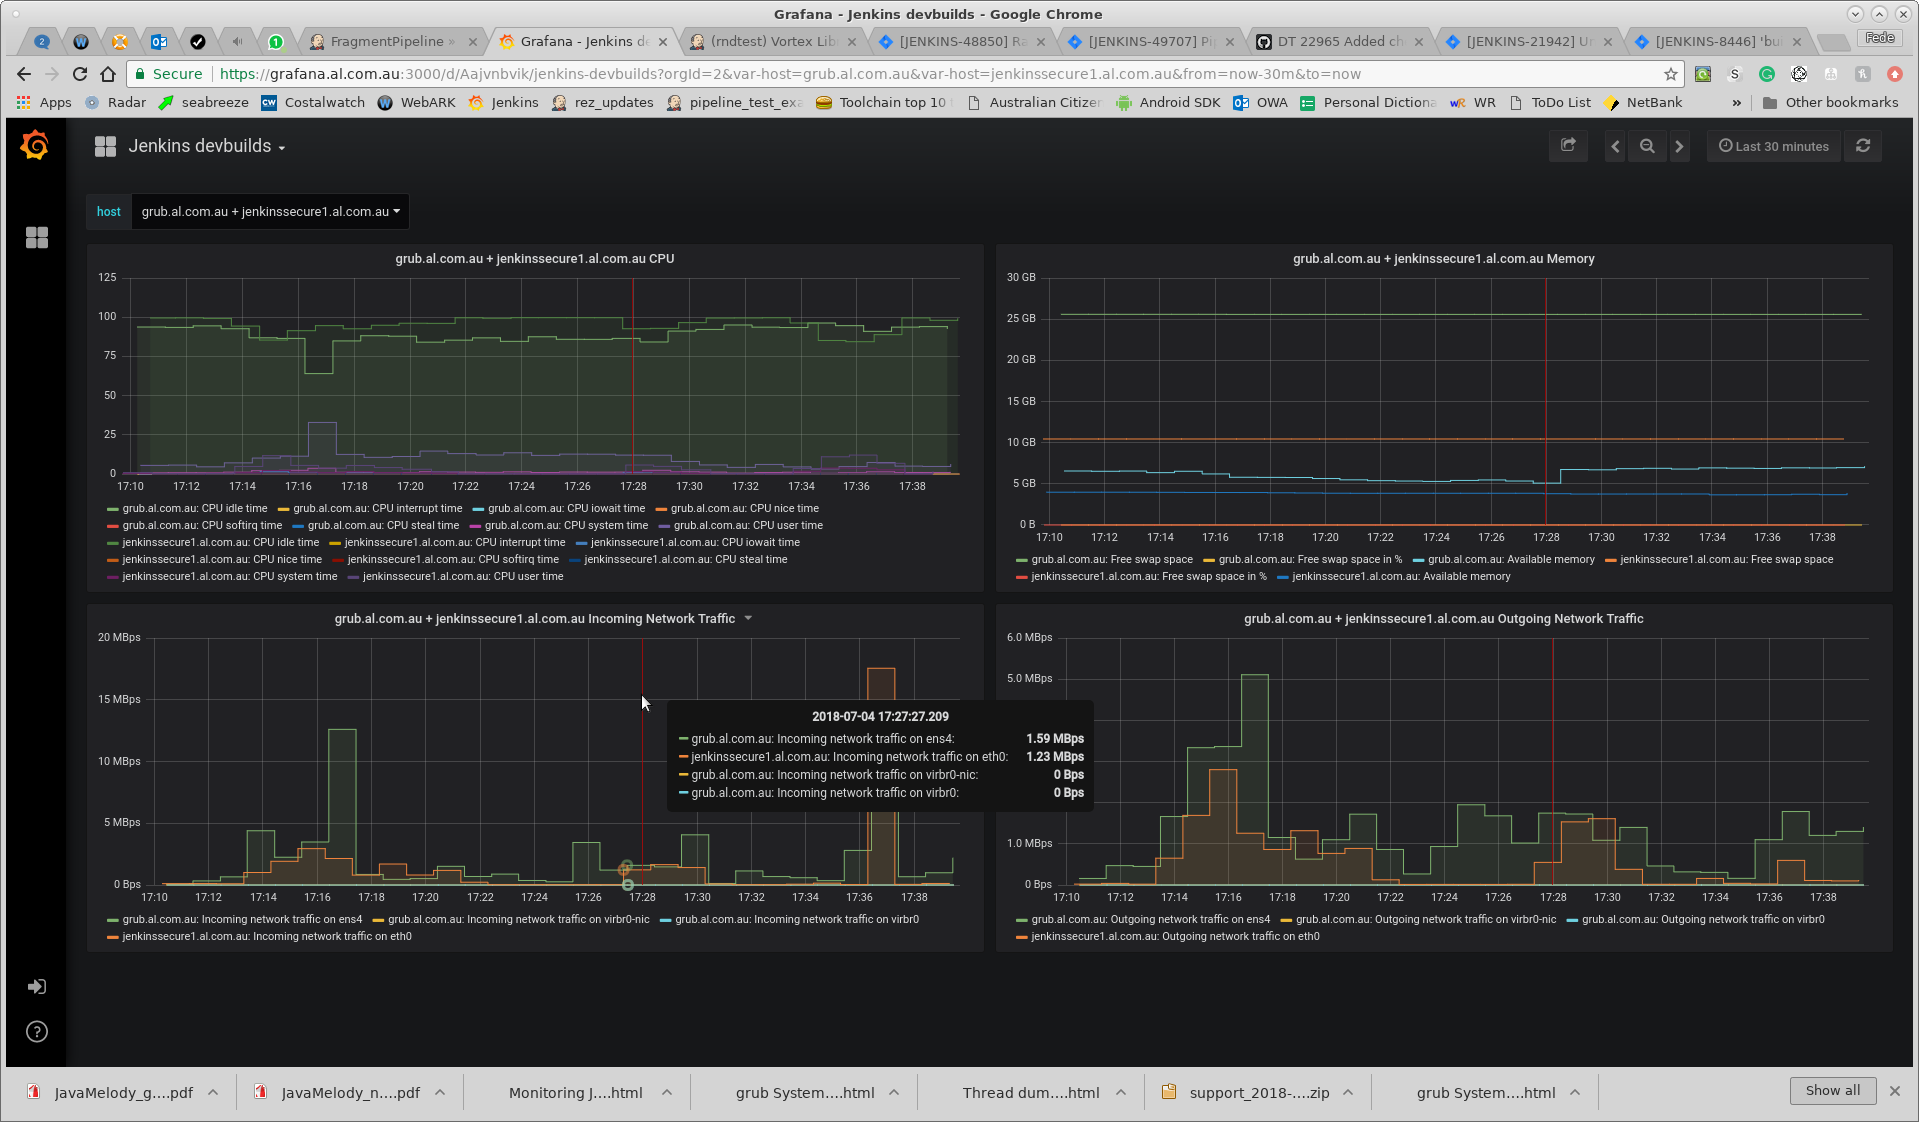The image size is (1919, 1122).
Task: Refresh the dashboard
Action: [x=1863, y=146]
